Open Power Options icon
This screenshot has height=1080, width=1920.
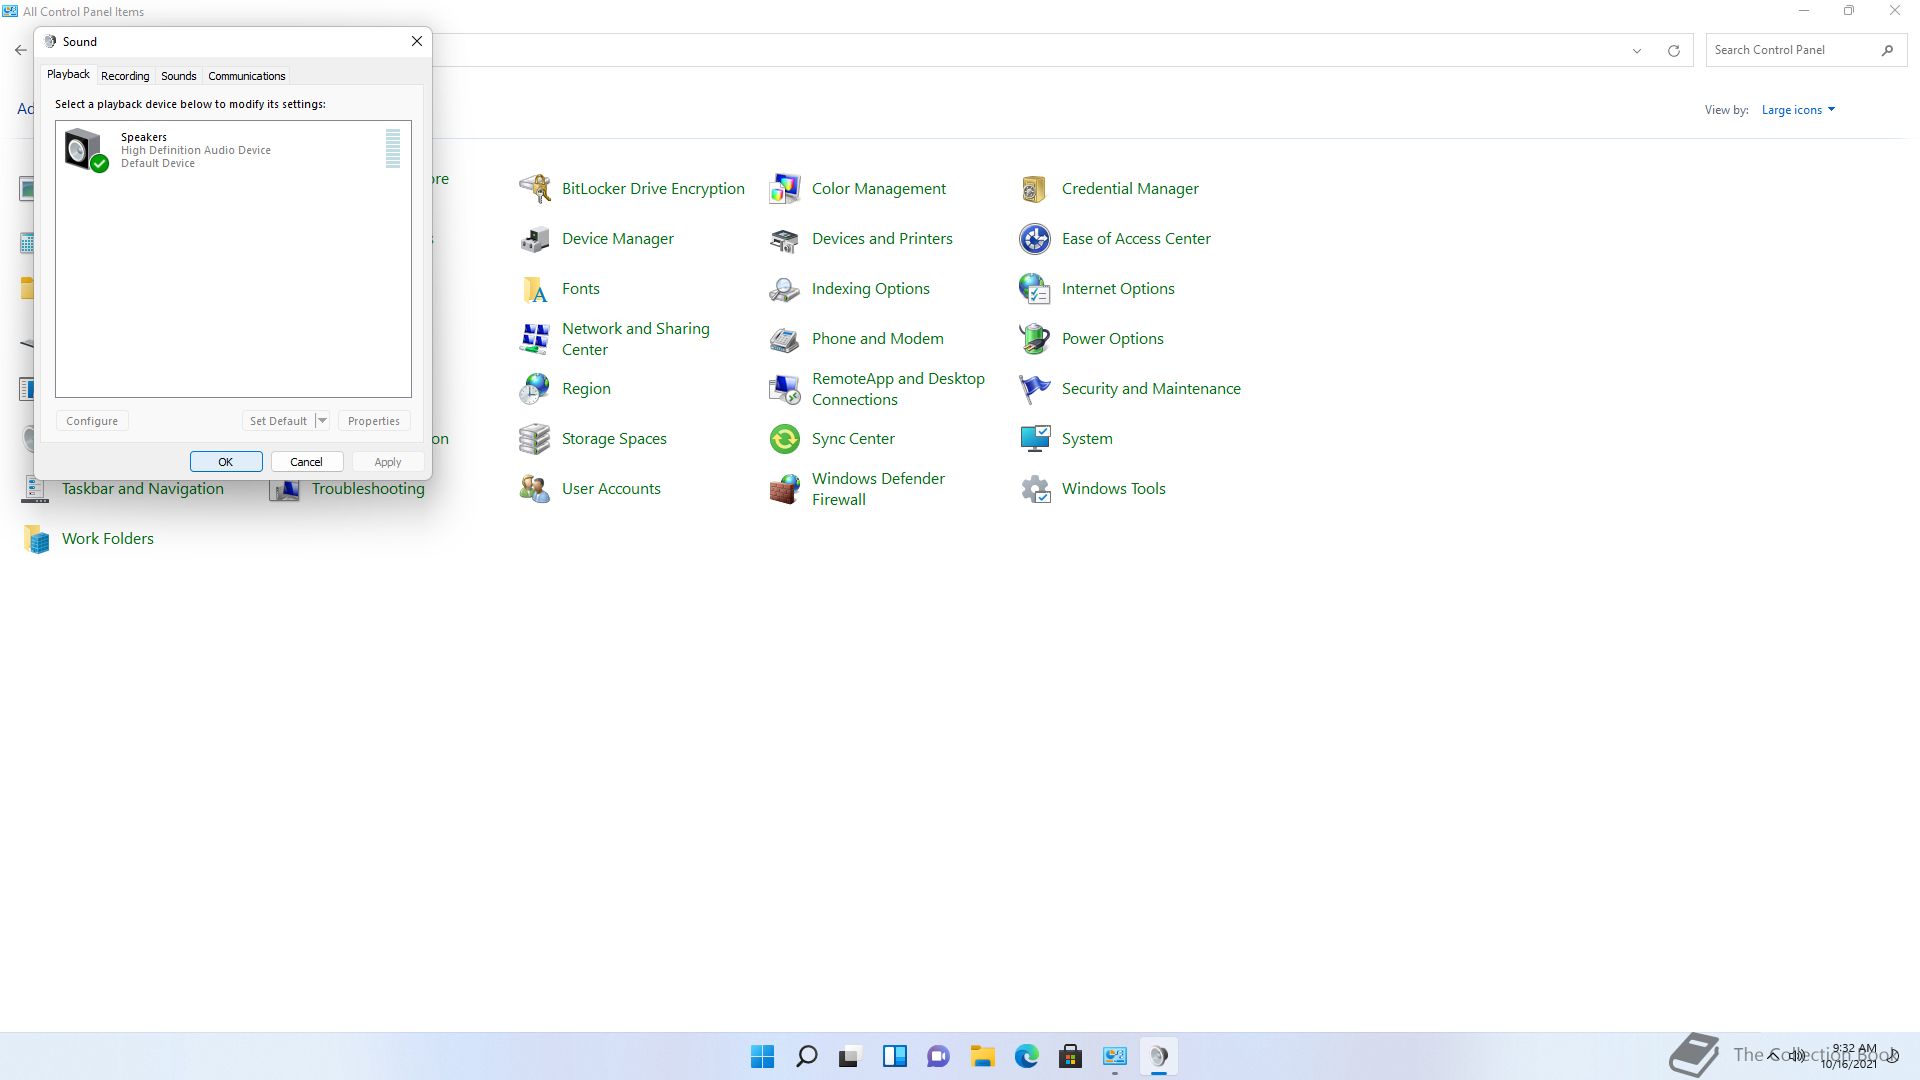pos(1035,338)
